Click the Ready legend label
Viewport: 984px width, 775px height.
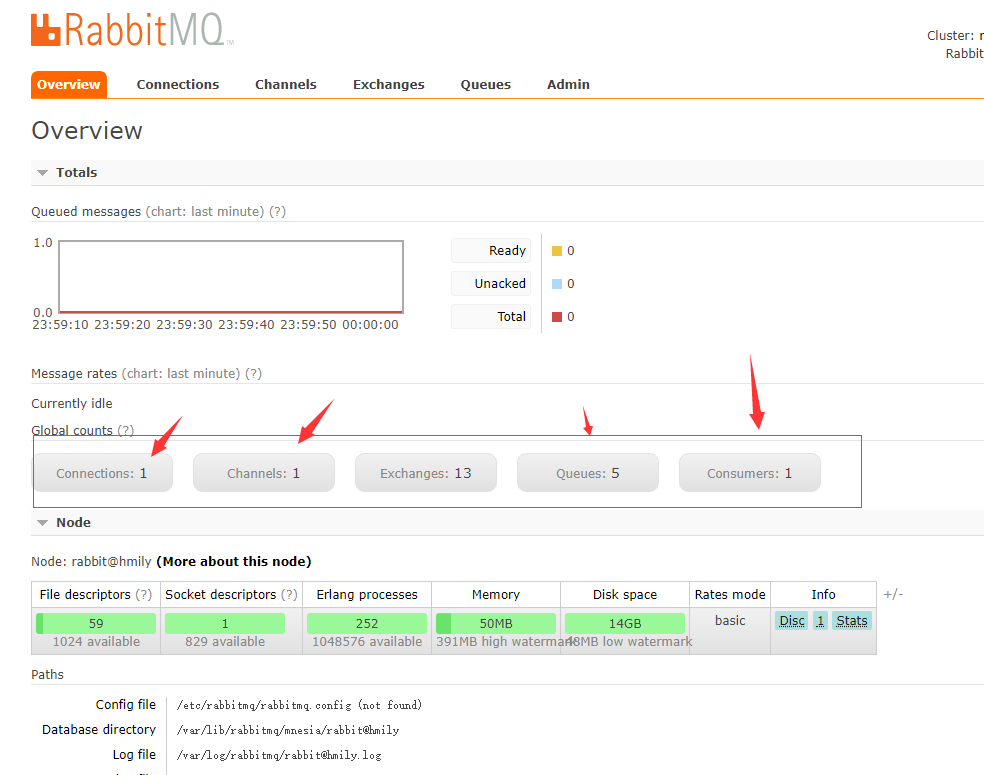[491, 250]
